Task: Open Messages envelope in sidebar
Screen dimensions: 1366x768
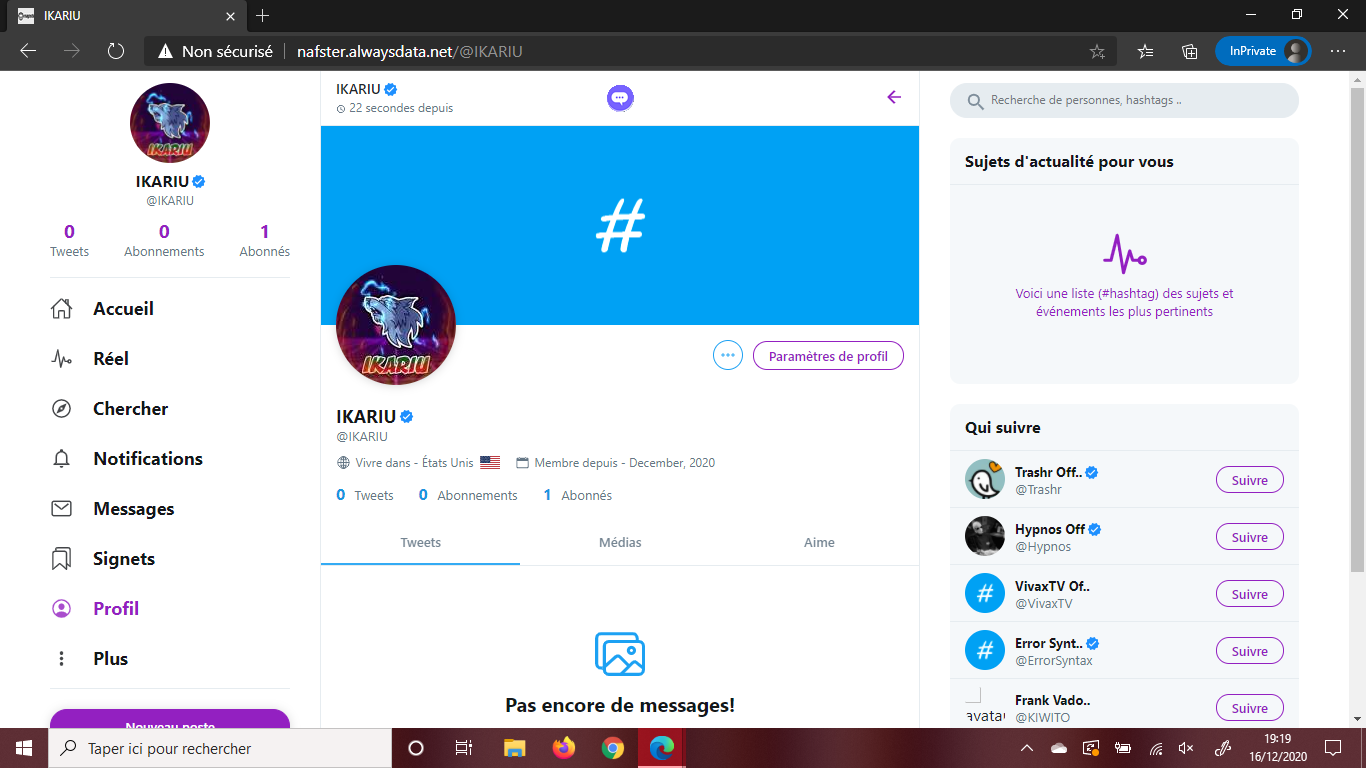Action: 133,509
